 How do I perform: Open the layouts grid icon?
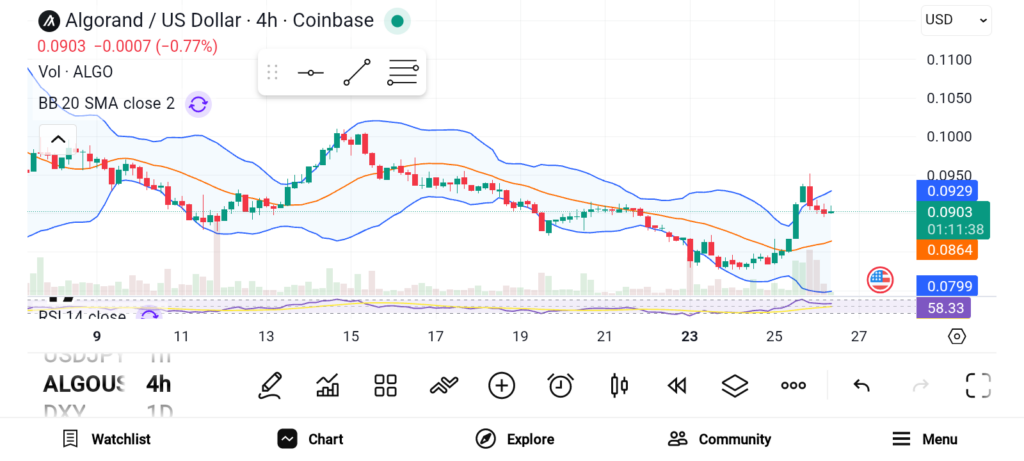[385, 385]
